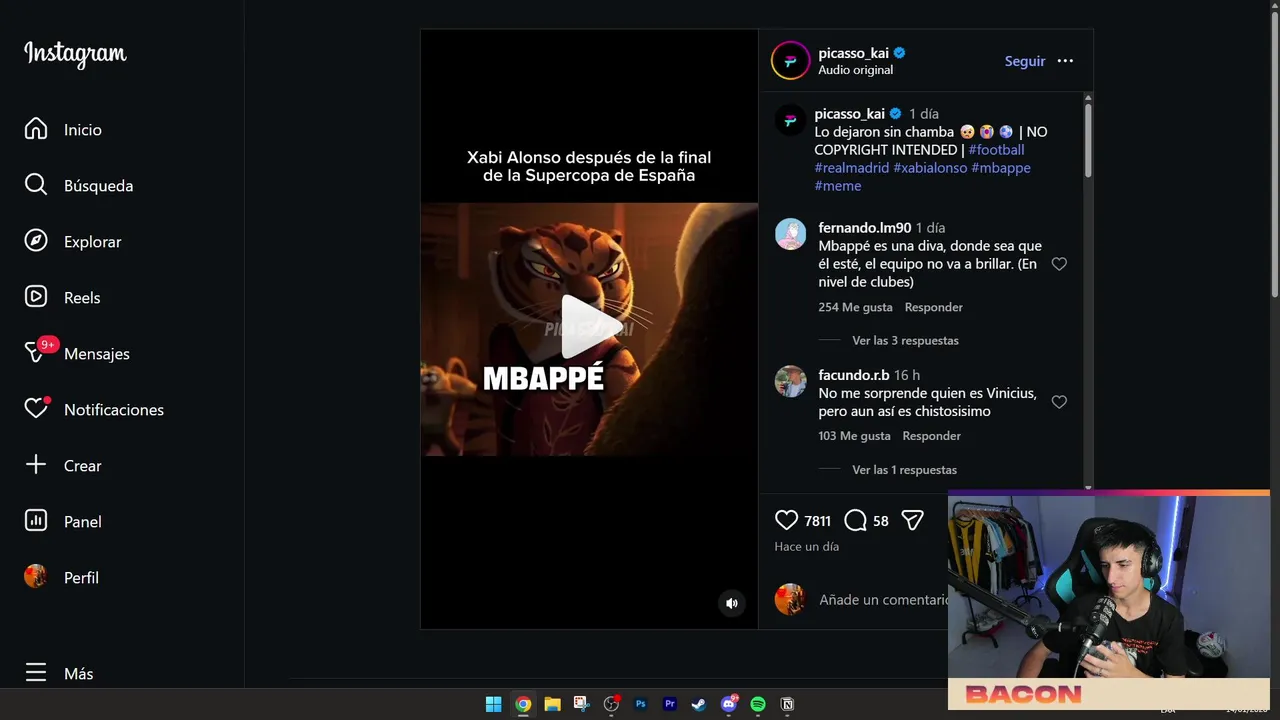Focus the Añade un comentario field
The width and height of the screenshot is (1280, 720).
click(884, 600)
